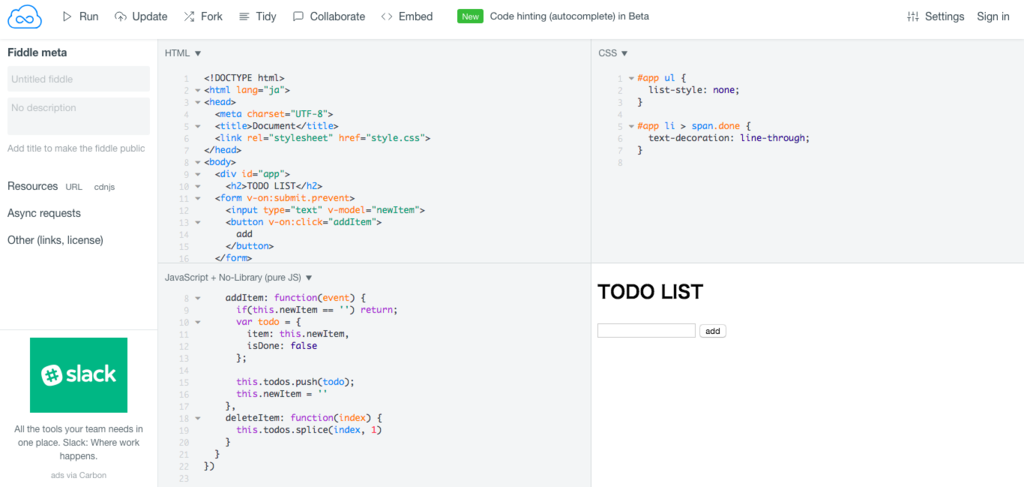Click the TODO LIST heading in result

(x=650, y=292)
